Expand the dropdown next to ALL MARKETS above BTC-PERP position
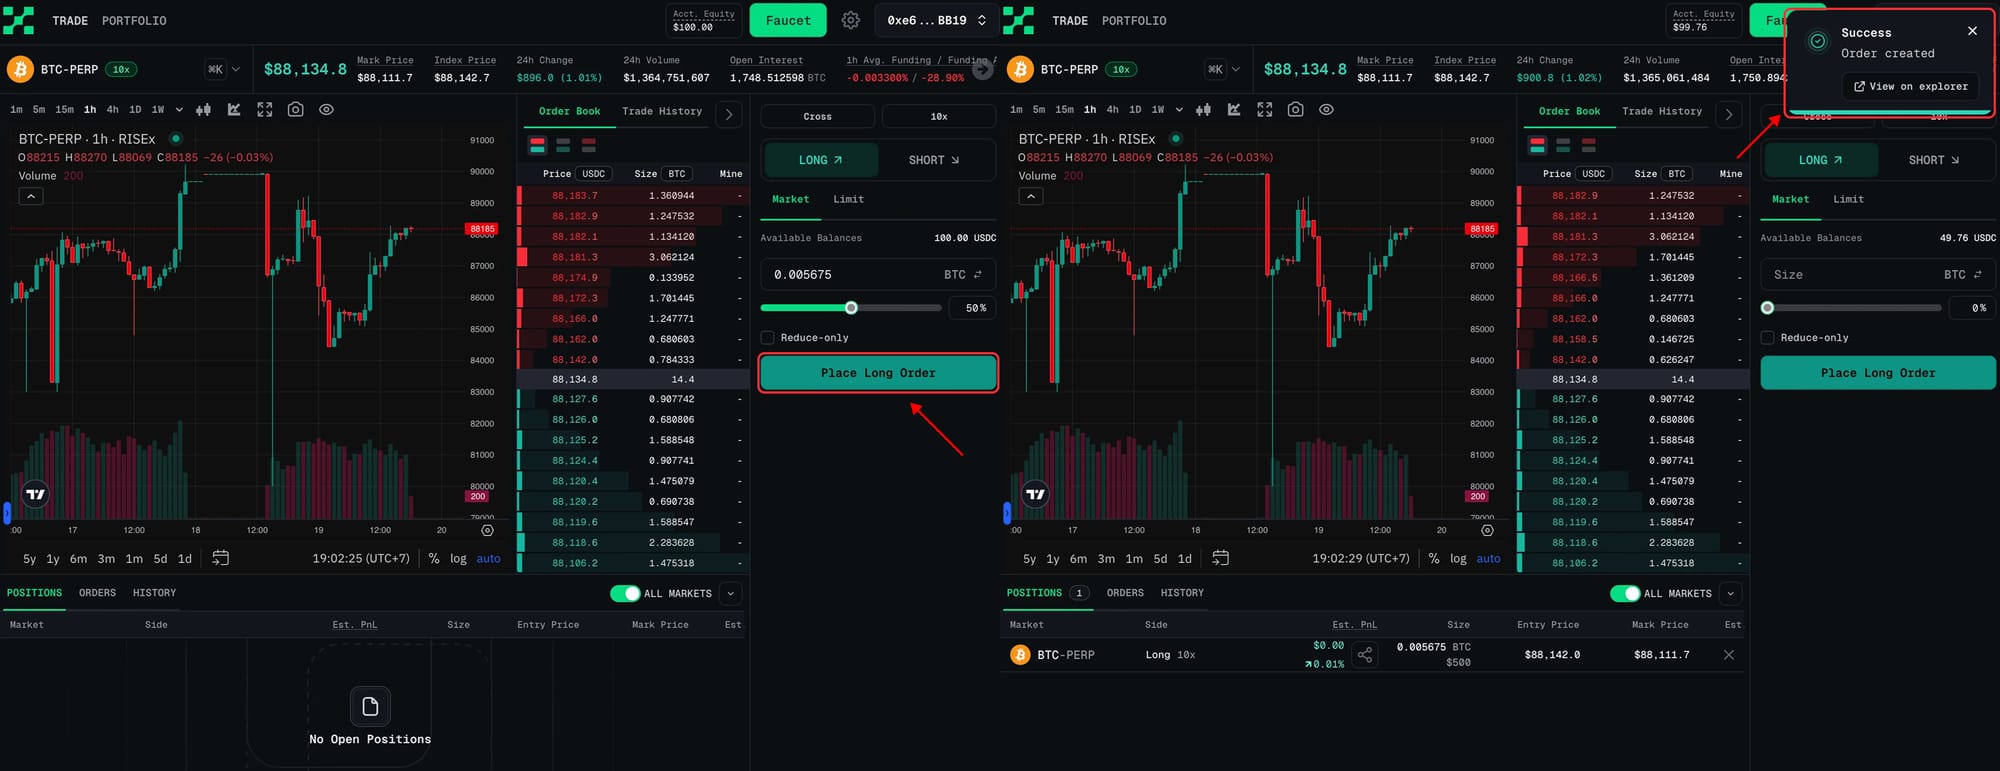The width and height of the screenshot is (2000, 771). 1730,593
